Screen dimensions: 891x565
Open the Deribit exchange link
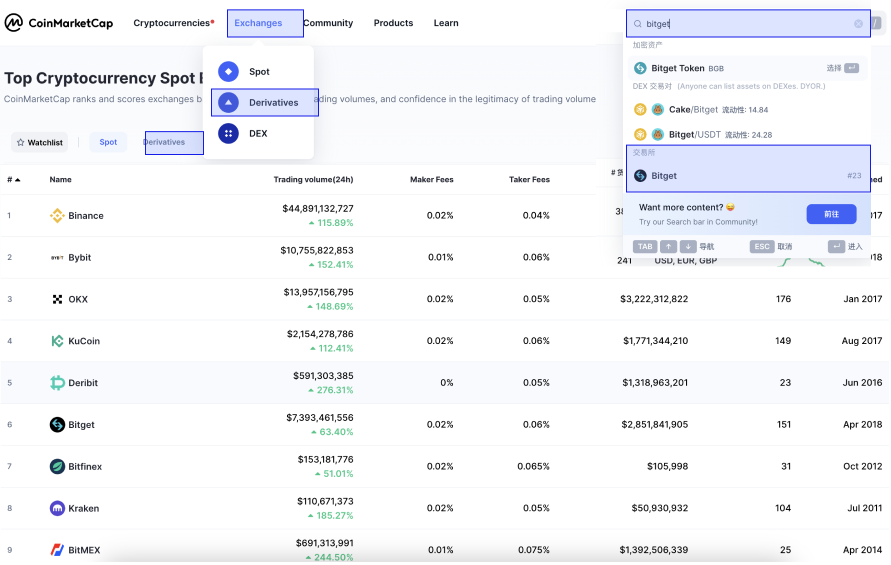pyautogui.click(x=83, y=383)
